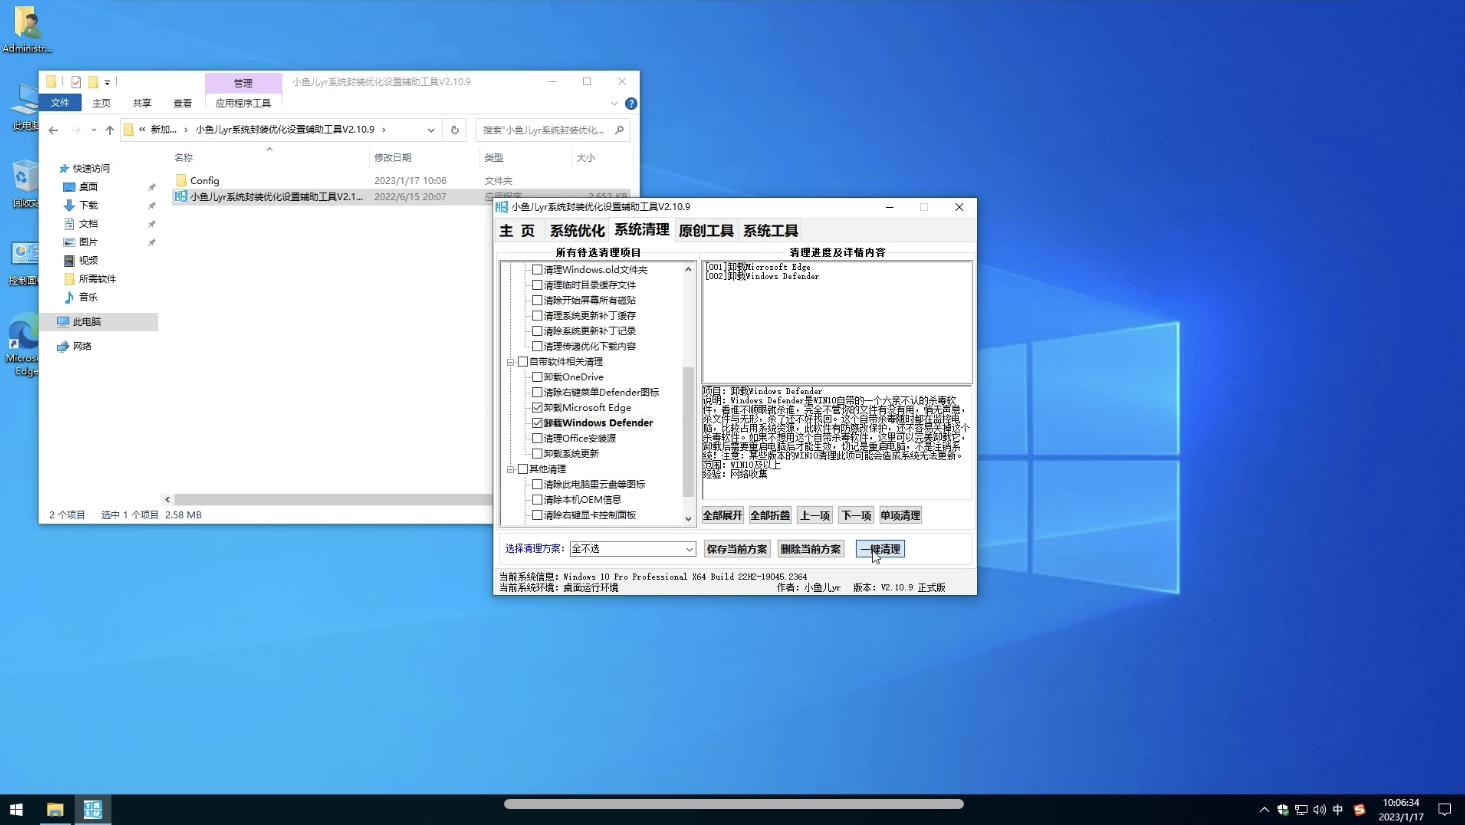Check 清除开始屏幕所有磁贴
Screen dimensions: 1465x825
click(x=537, y=300)
